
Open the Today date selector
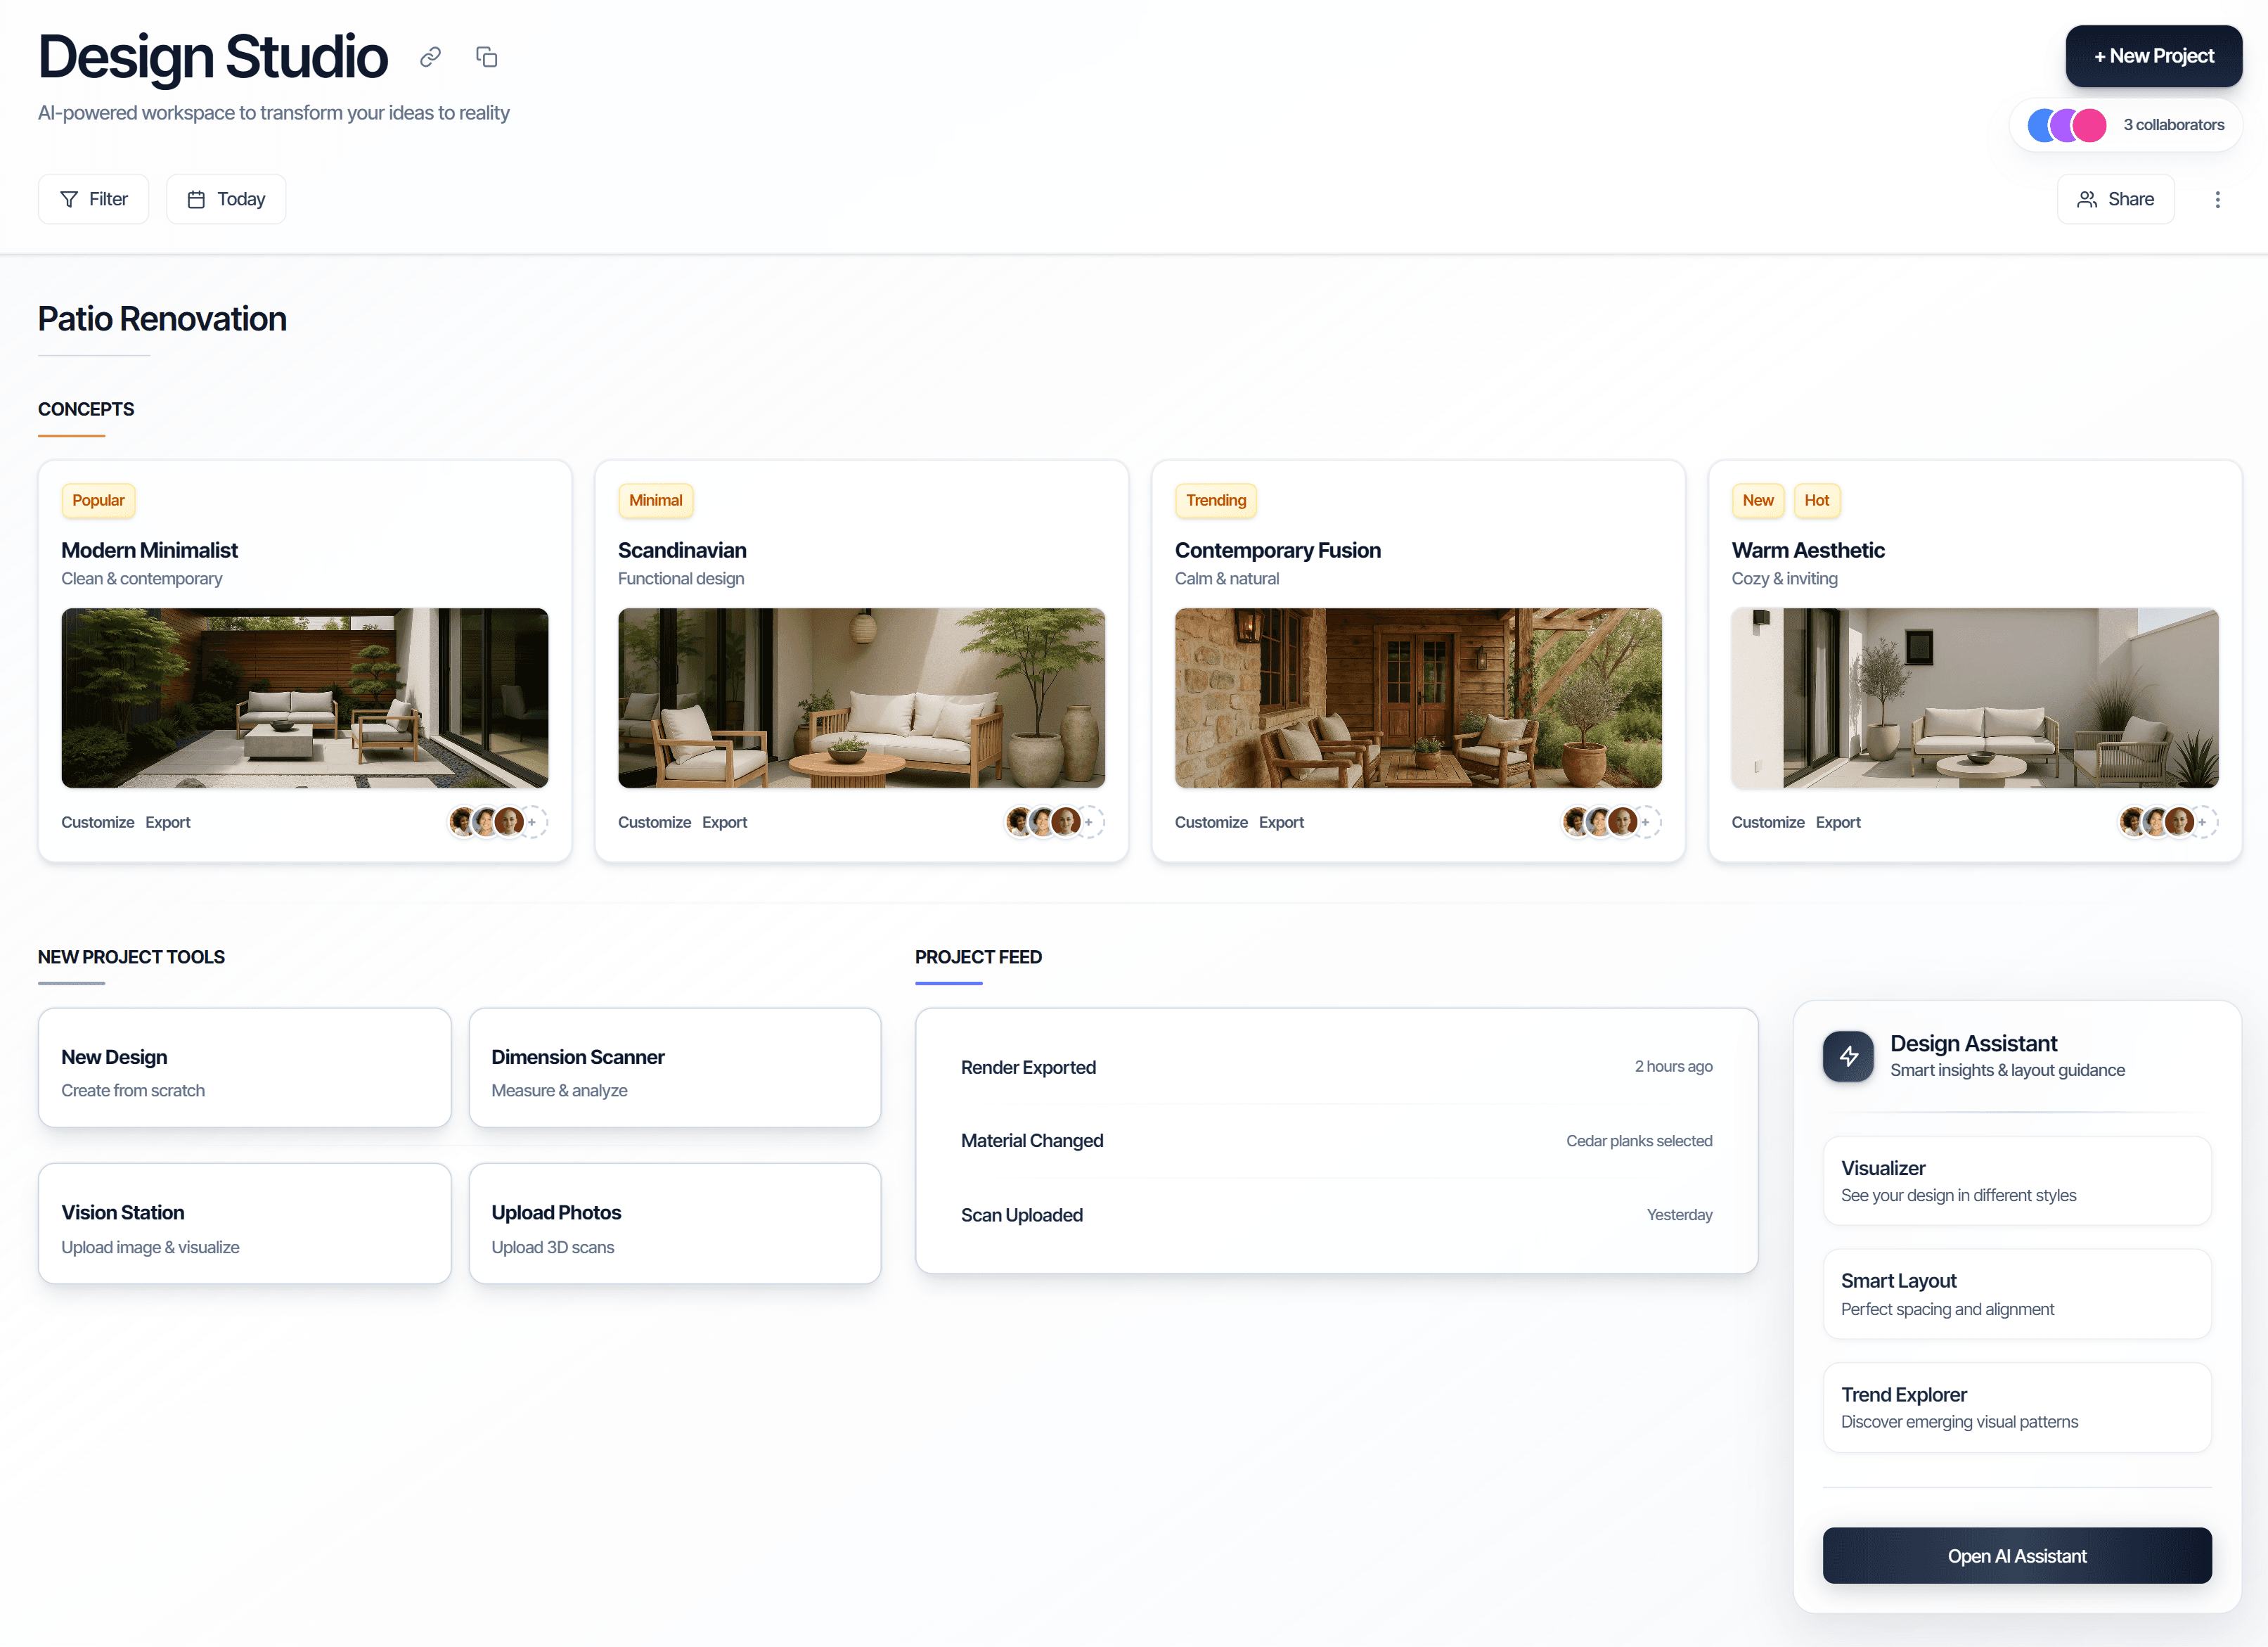tap(226, 198)
